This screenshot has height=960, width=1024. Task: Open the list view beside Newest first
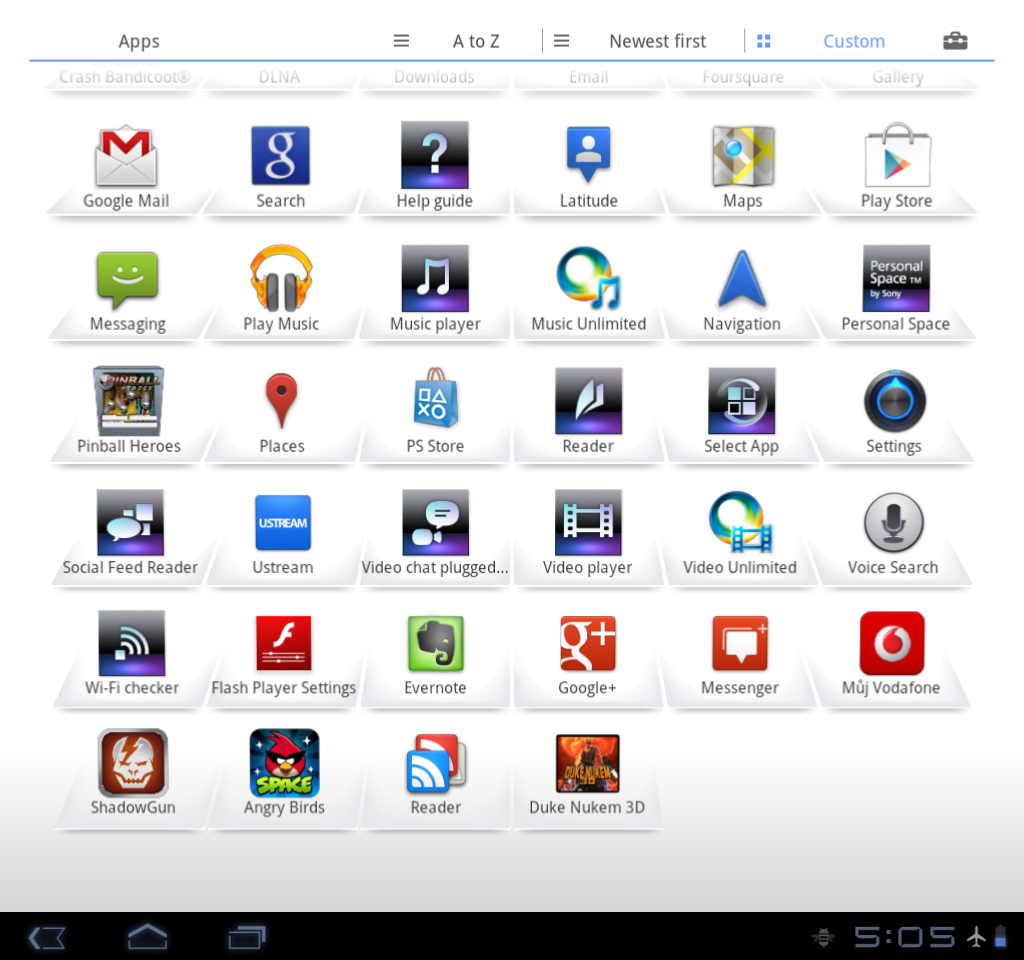(561, 41)
